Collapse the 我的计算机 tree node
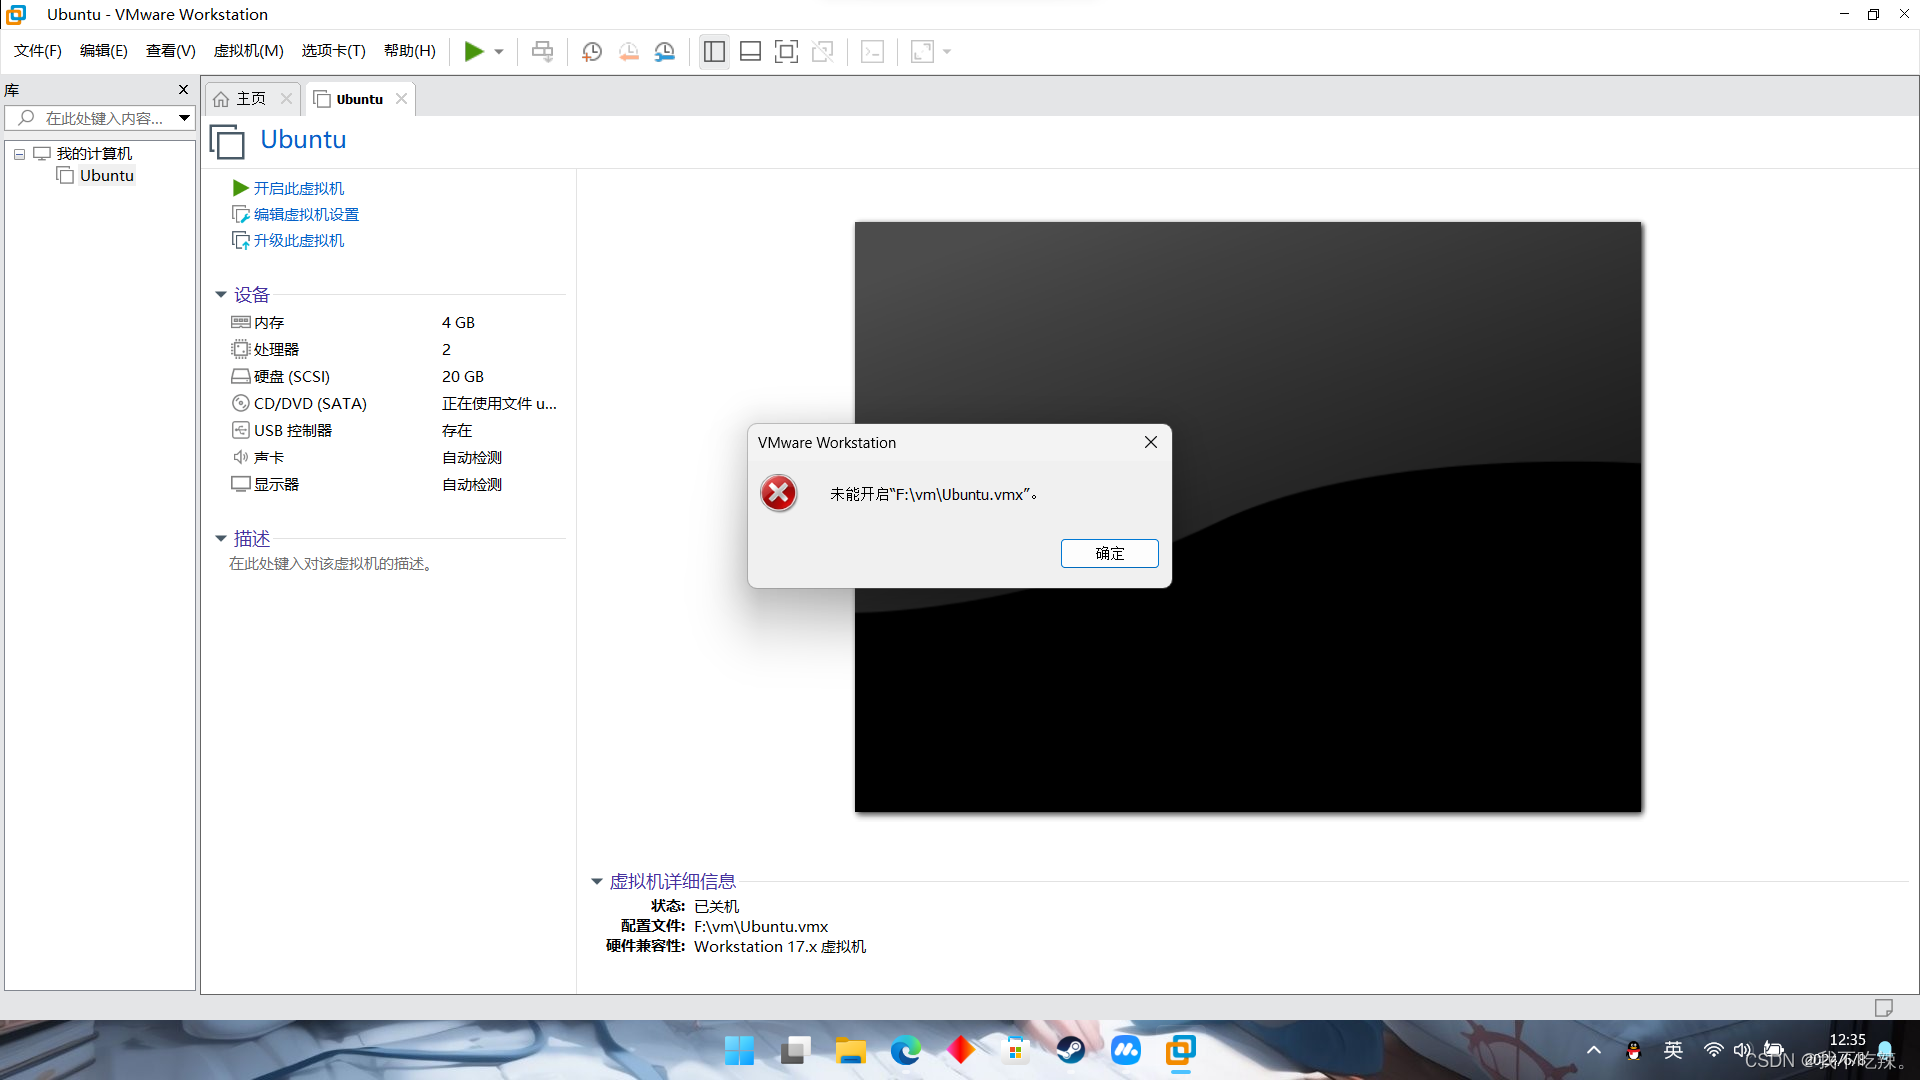This screenshot has height=1080, width=1920. click(19, 154)
